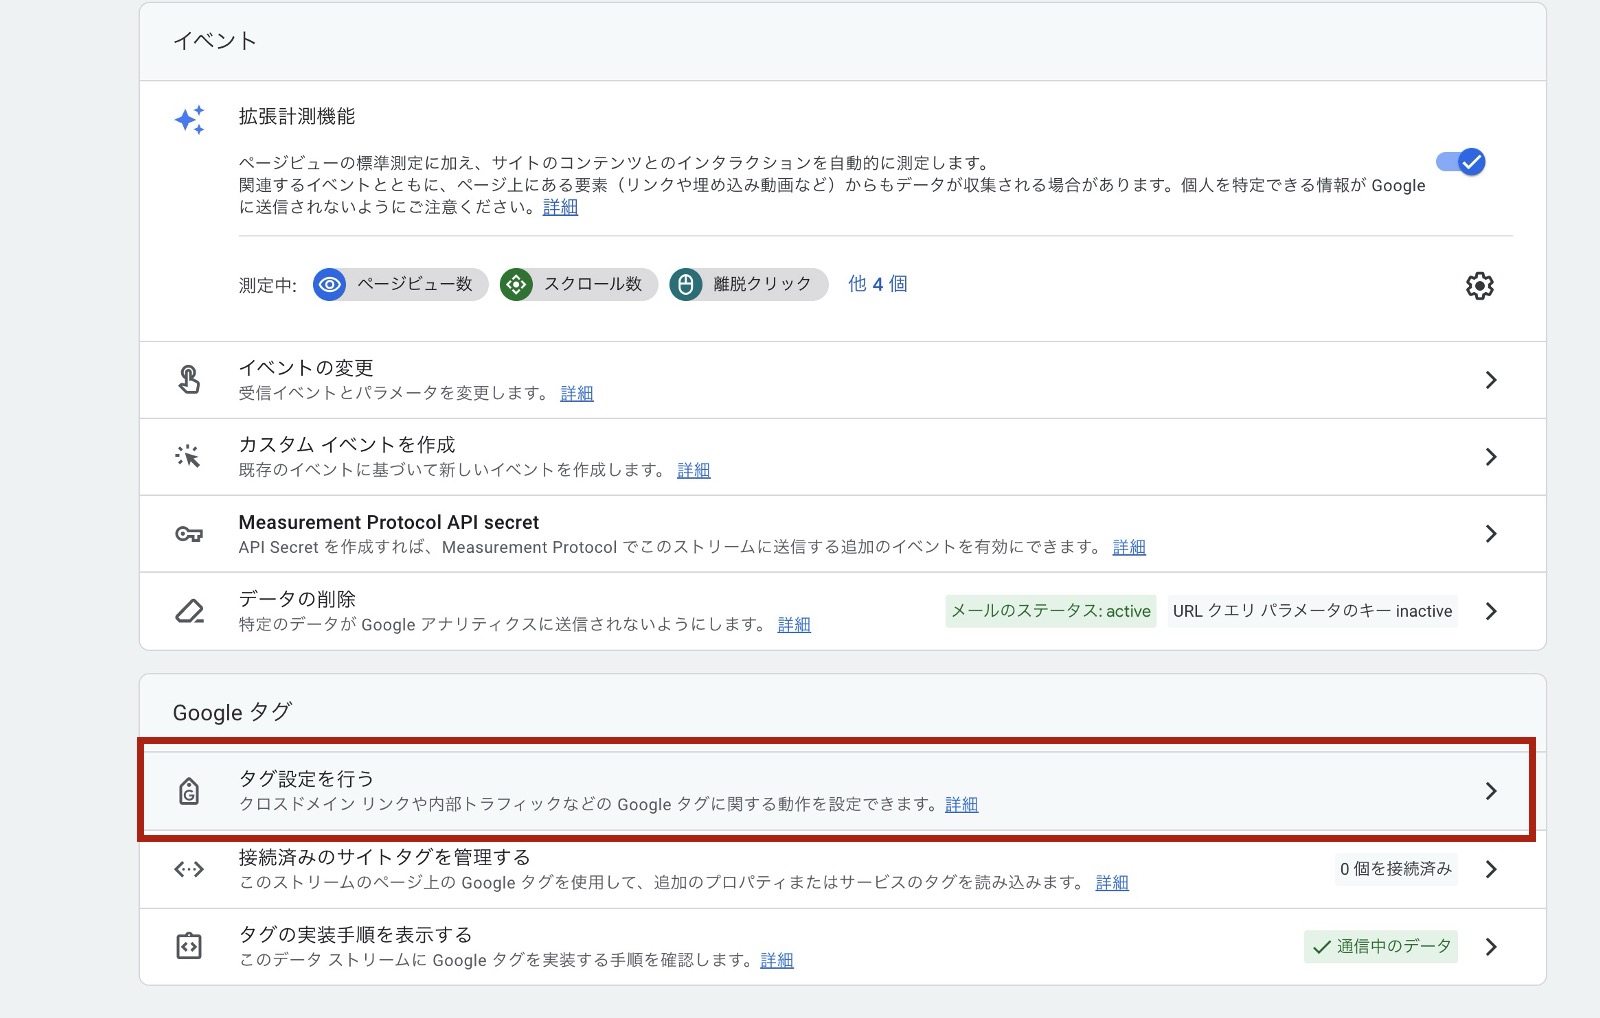This screenshot has width=1600, height=1018.
Task: Open タグの実装手順を表示する row
Action: (842, 947)
